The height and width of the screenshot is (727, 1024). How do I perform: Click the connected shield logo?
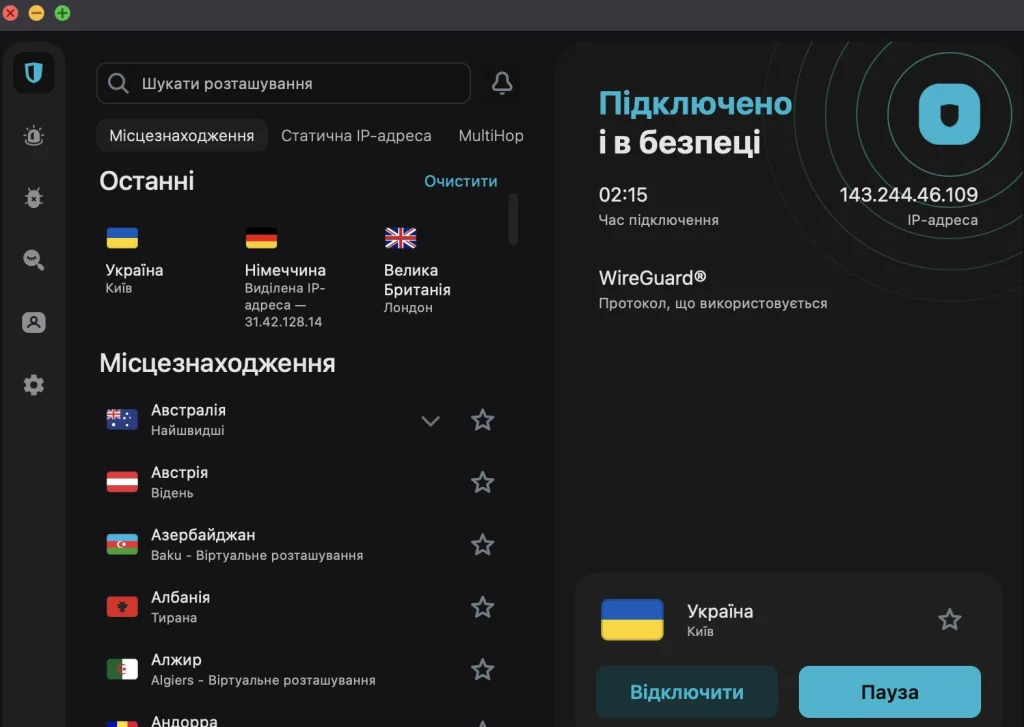click(x=949, y=114)
